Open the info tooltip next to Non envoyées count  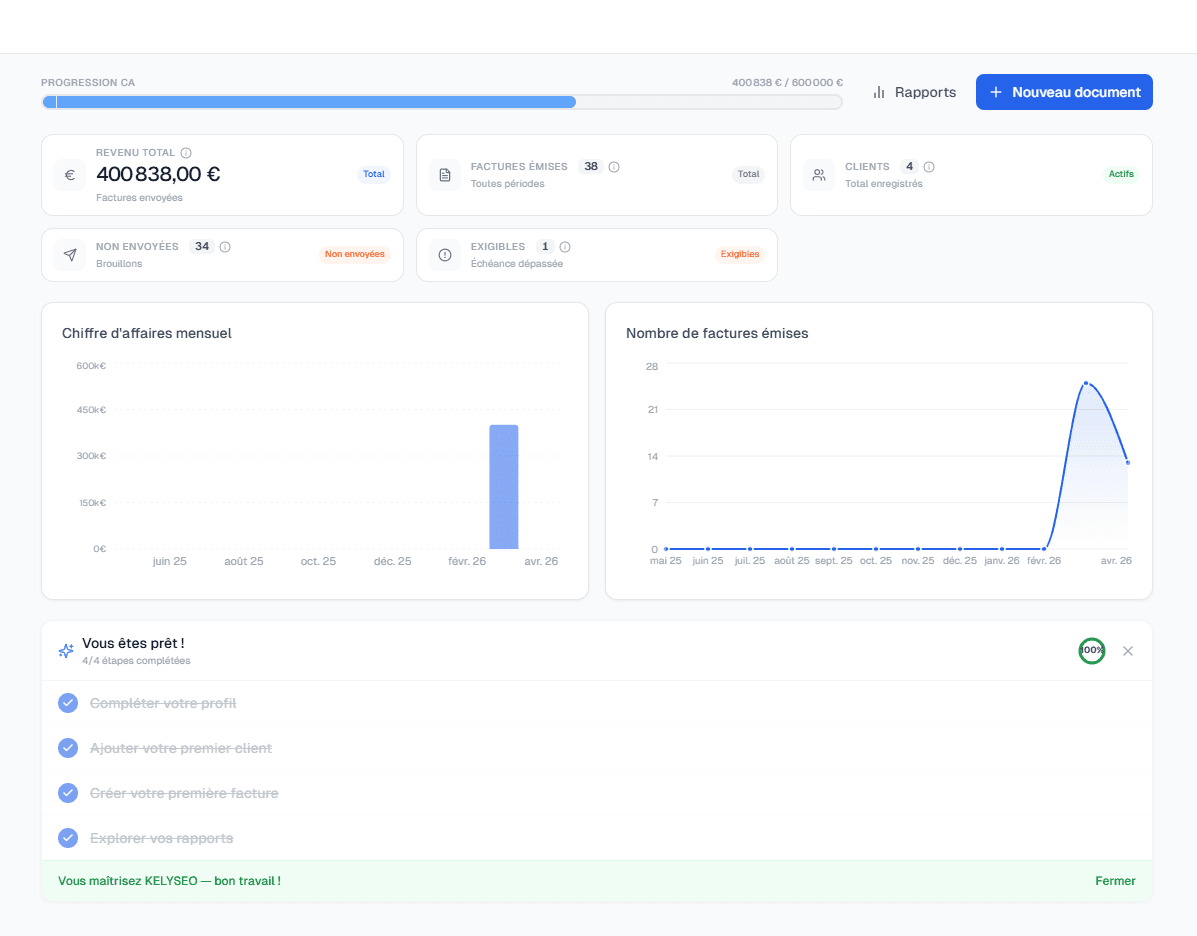tap(225, 246)
